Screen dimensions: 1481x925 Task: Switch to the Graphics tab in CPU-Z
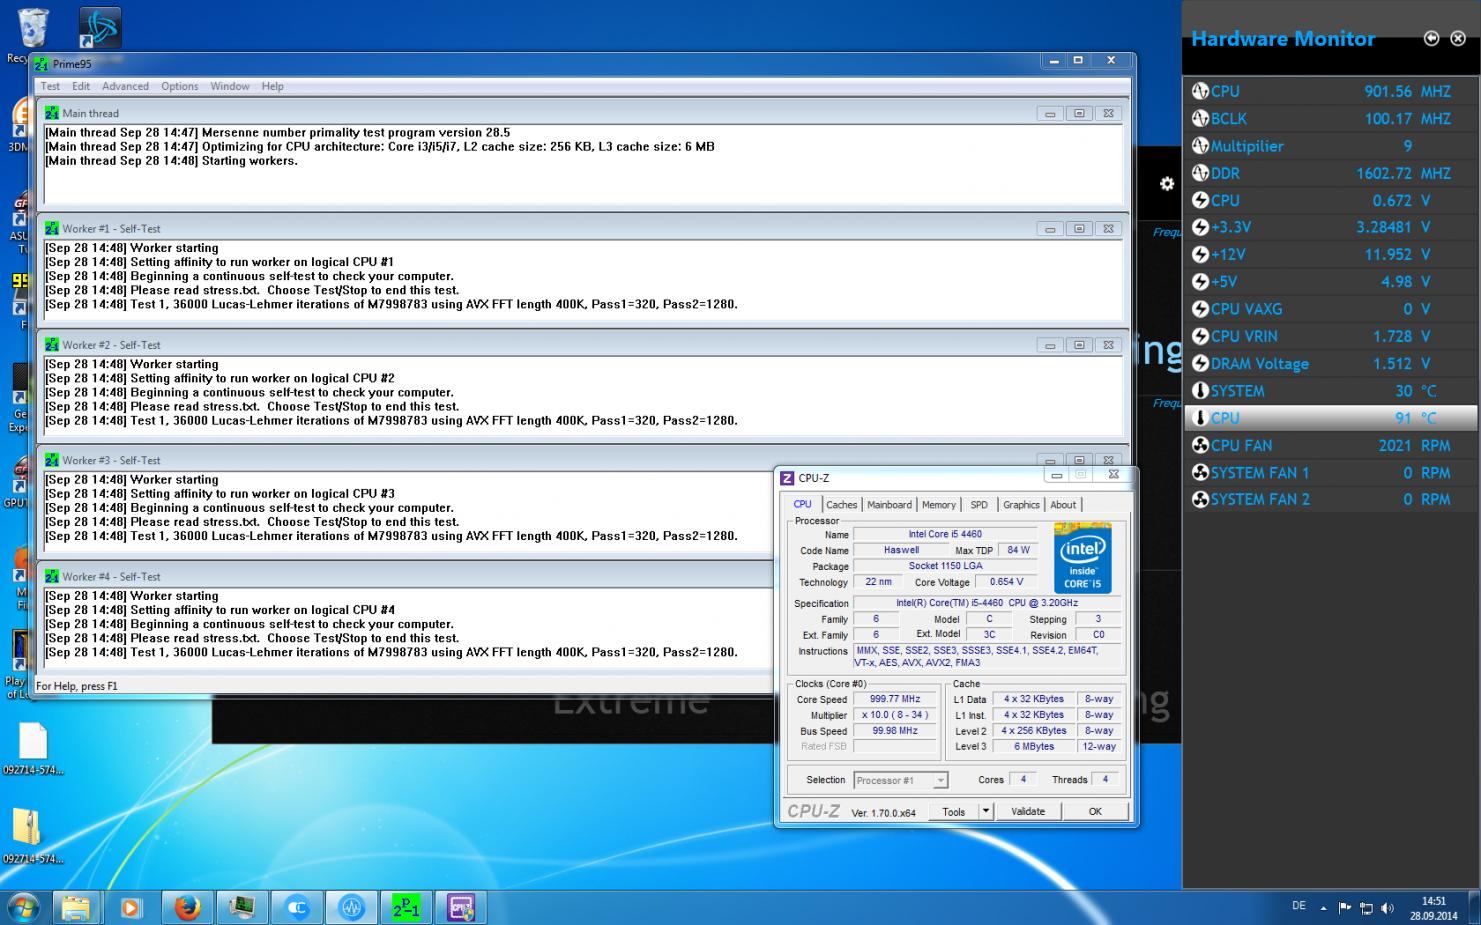(1021, 505)
